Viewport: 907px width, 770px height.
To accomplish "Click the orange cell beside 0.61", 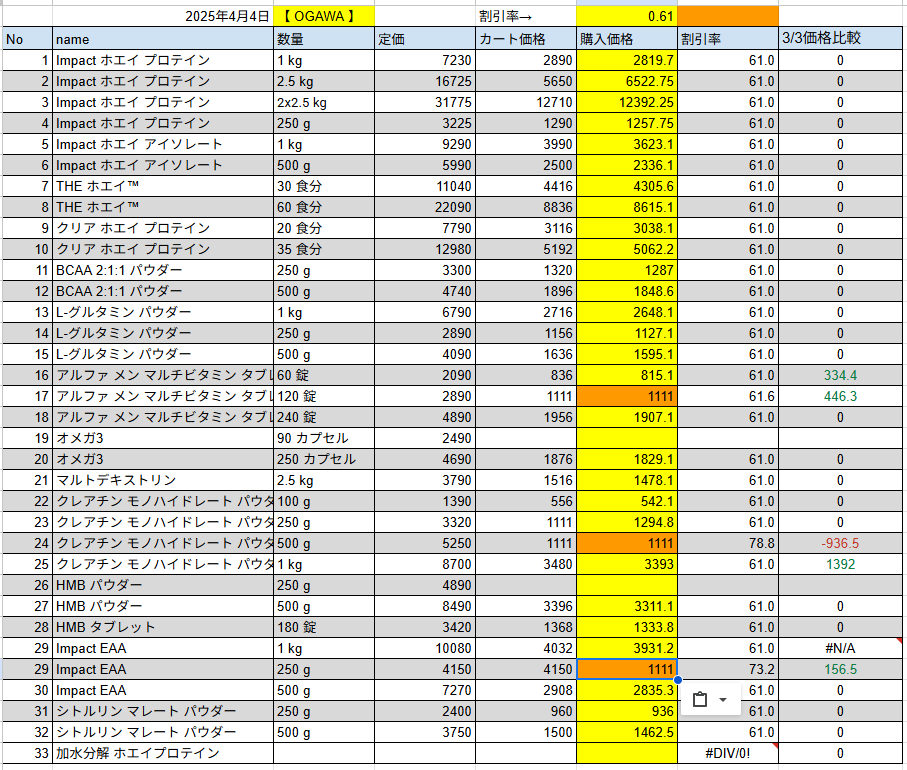I will click(x=728, y=16).
